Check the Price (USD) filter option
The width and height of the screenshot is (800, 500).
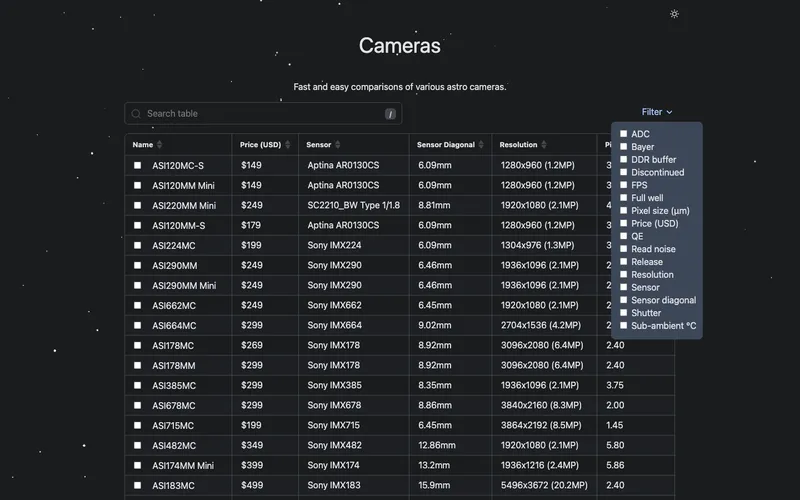click(x=623, y=223)
